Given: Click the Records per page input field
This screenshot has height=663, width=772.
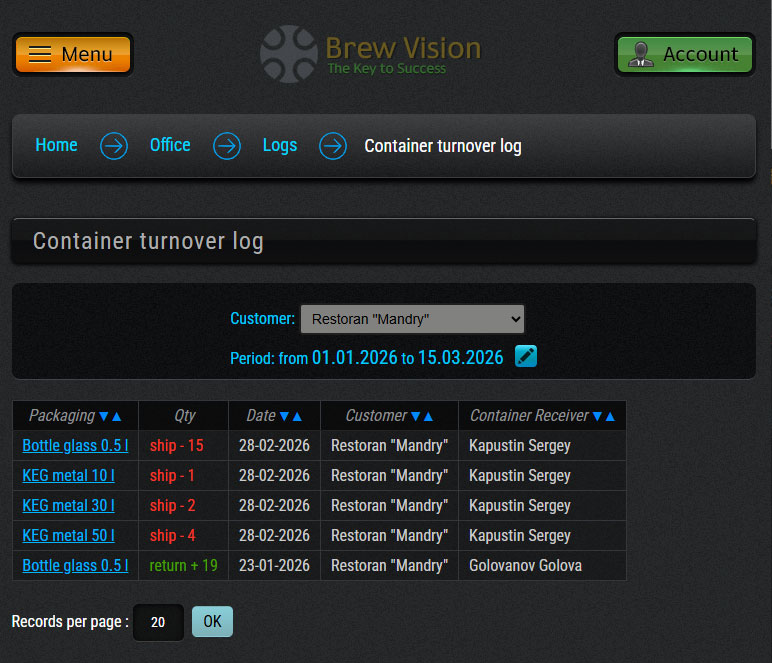Looking at the screenshot, I should [158, 622].
